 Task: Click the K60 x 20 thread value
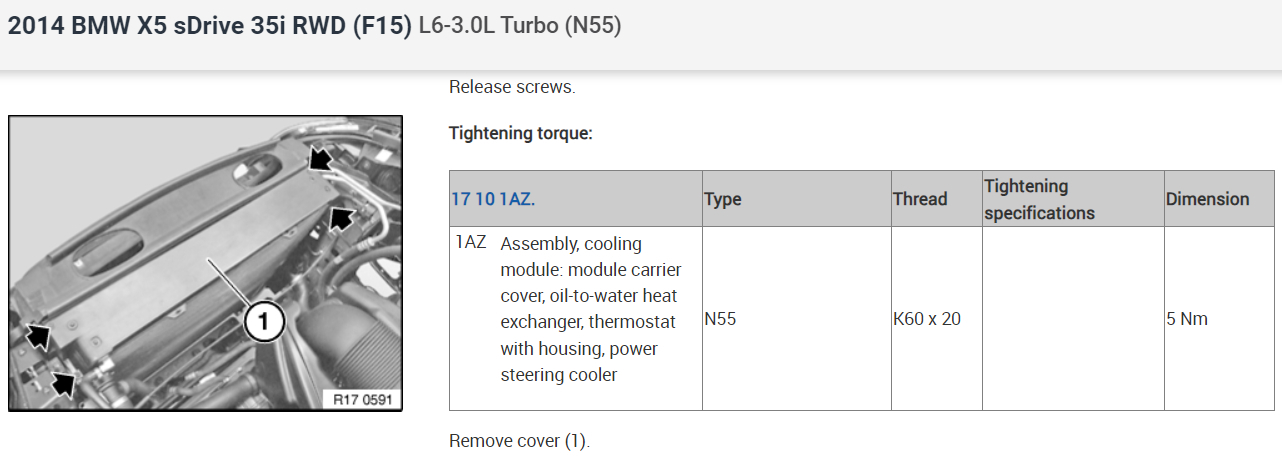pos(927,319)
